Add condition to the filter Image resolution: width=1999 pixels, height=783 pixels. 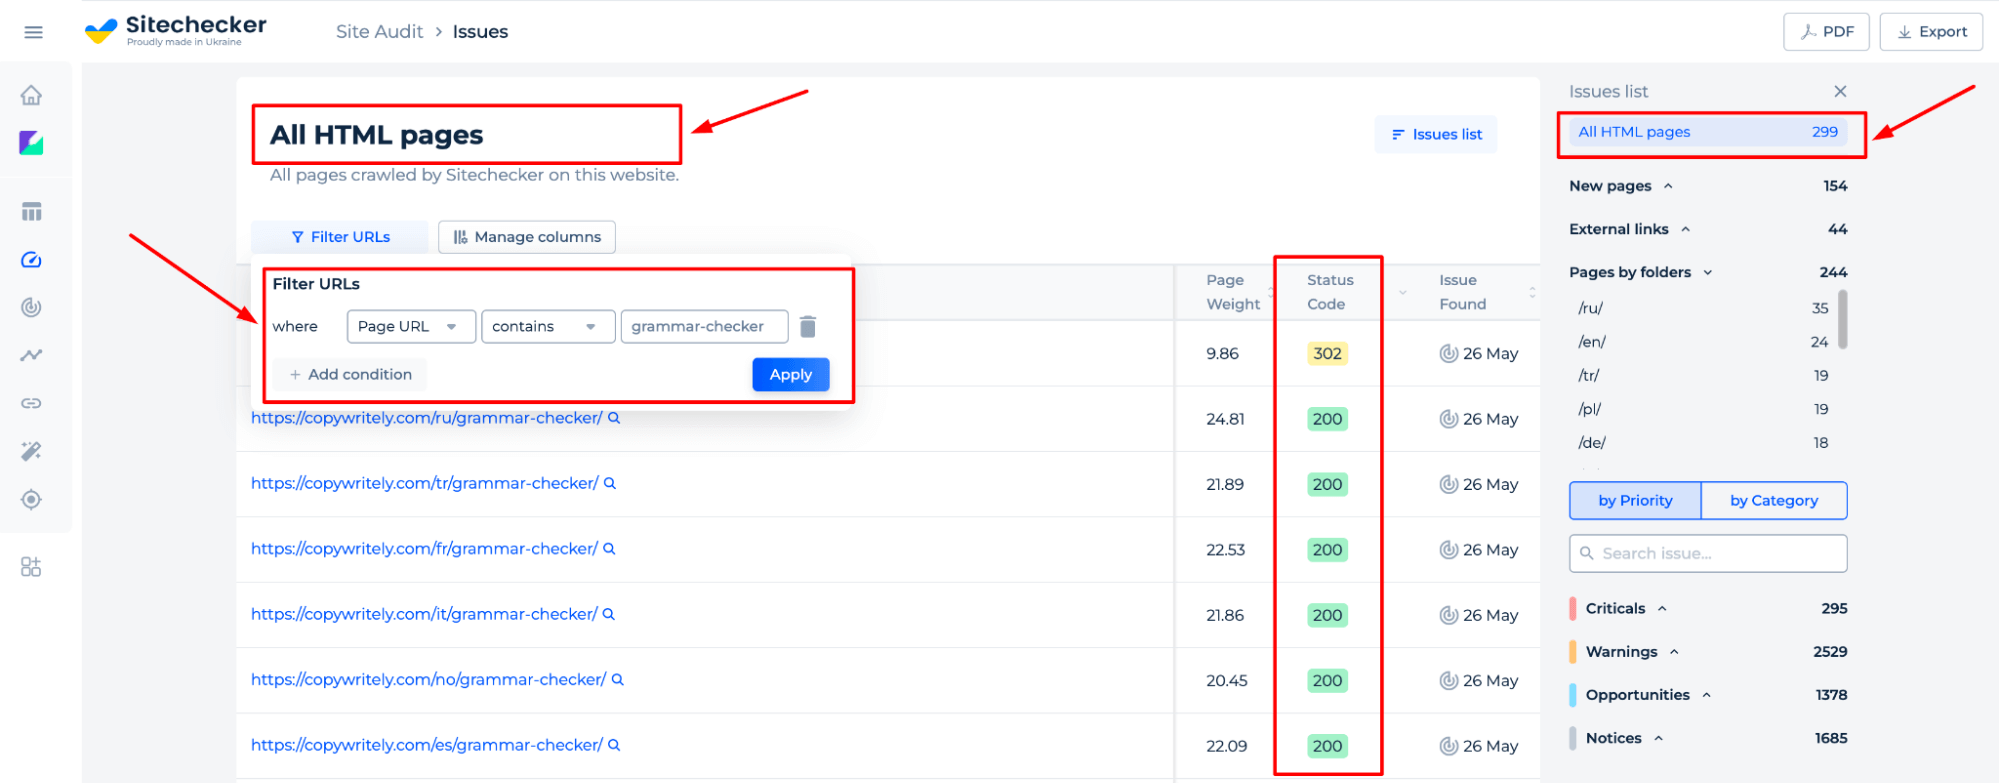[x=350, y=375]
